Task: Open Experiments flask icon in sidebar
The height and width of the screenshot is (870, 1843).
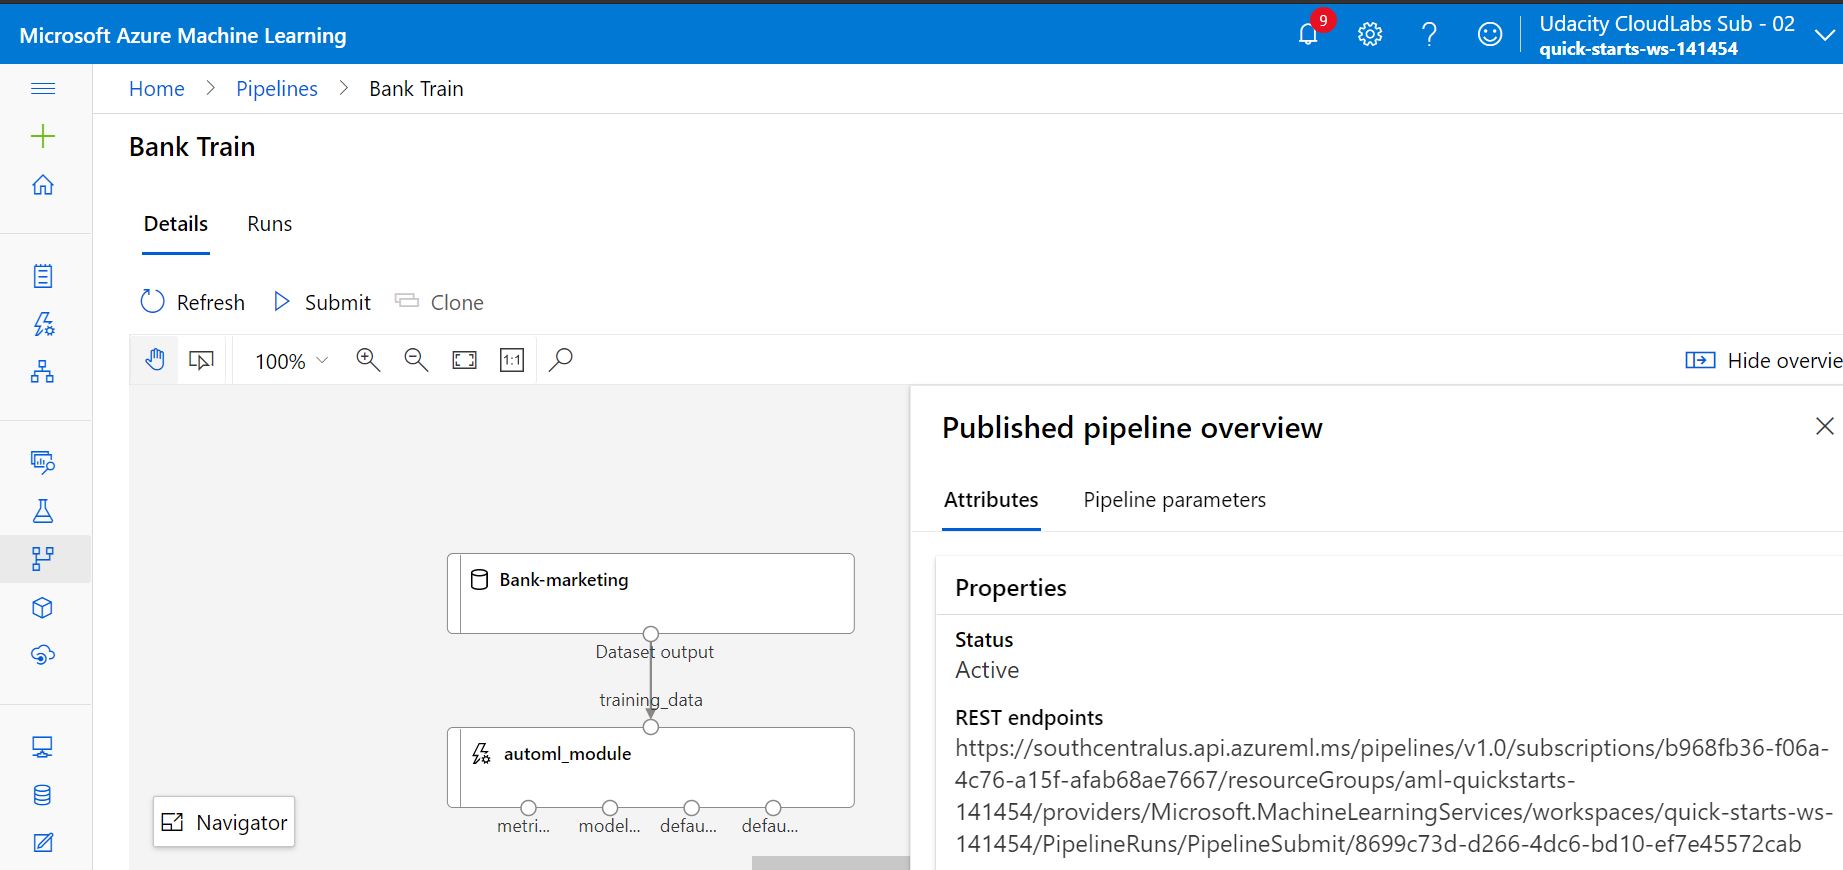Action: coord(43,511)
